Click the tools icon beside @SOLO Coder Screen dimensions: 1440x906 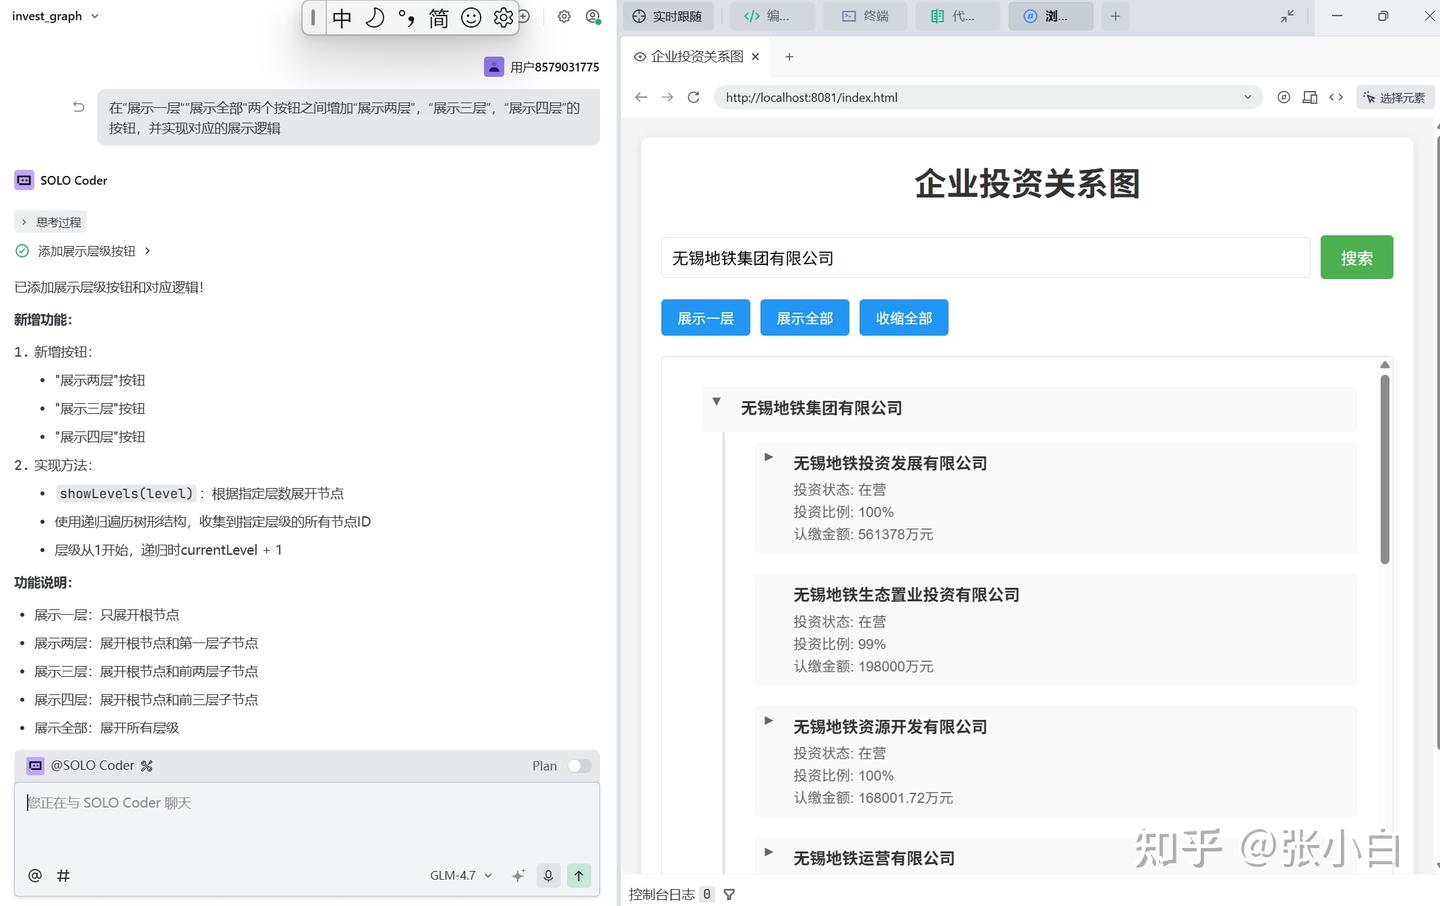[147, 766]
